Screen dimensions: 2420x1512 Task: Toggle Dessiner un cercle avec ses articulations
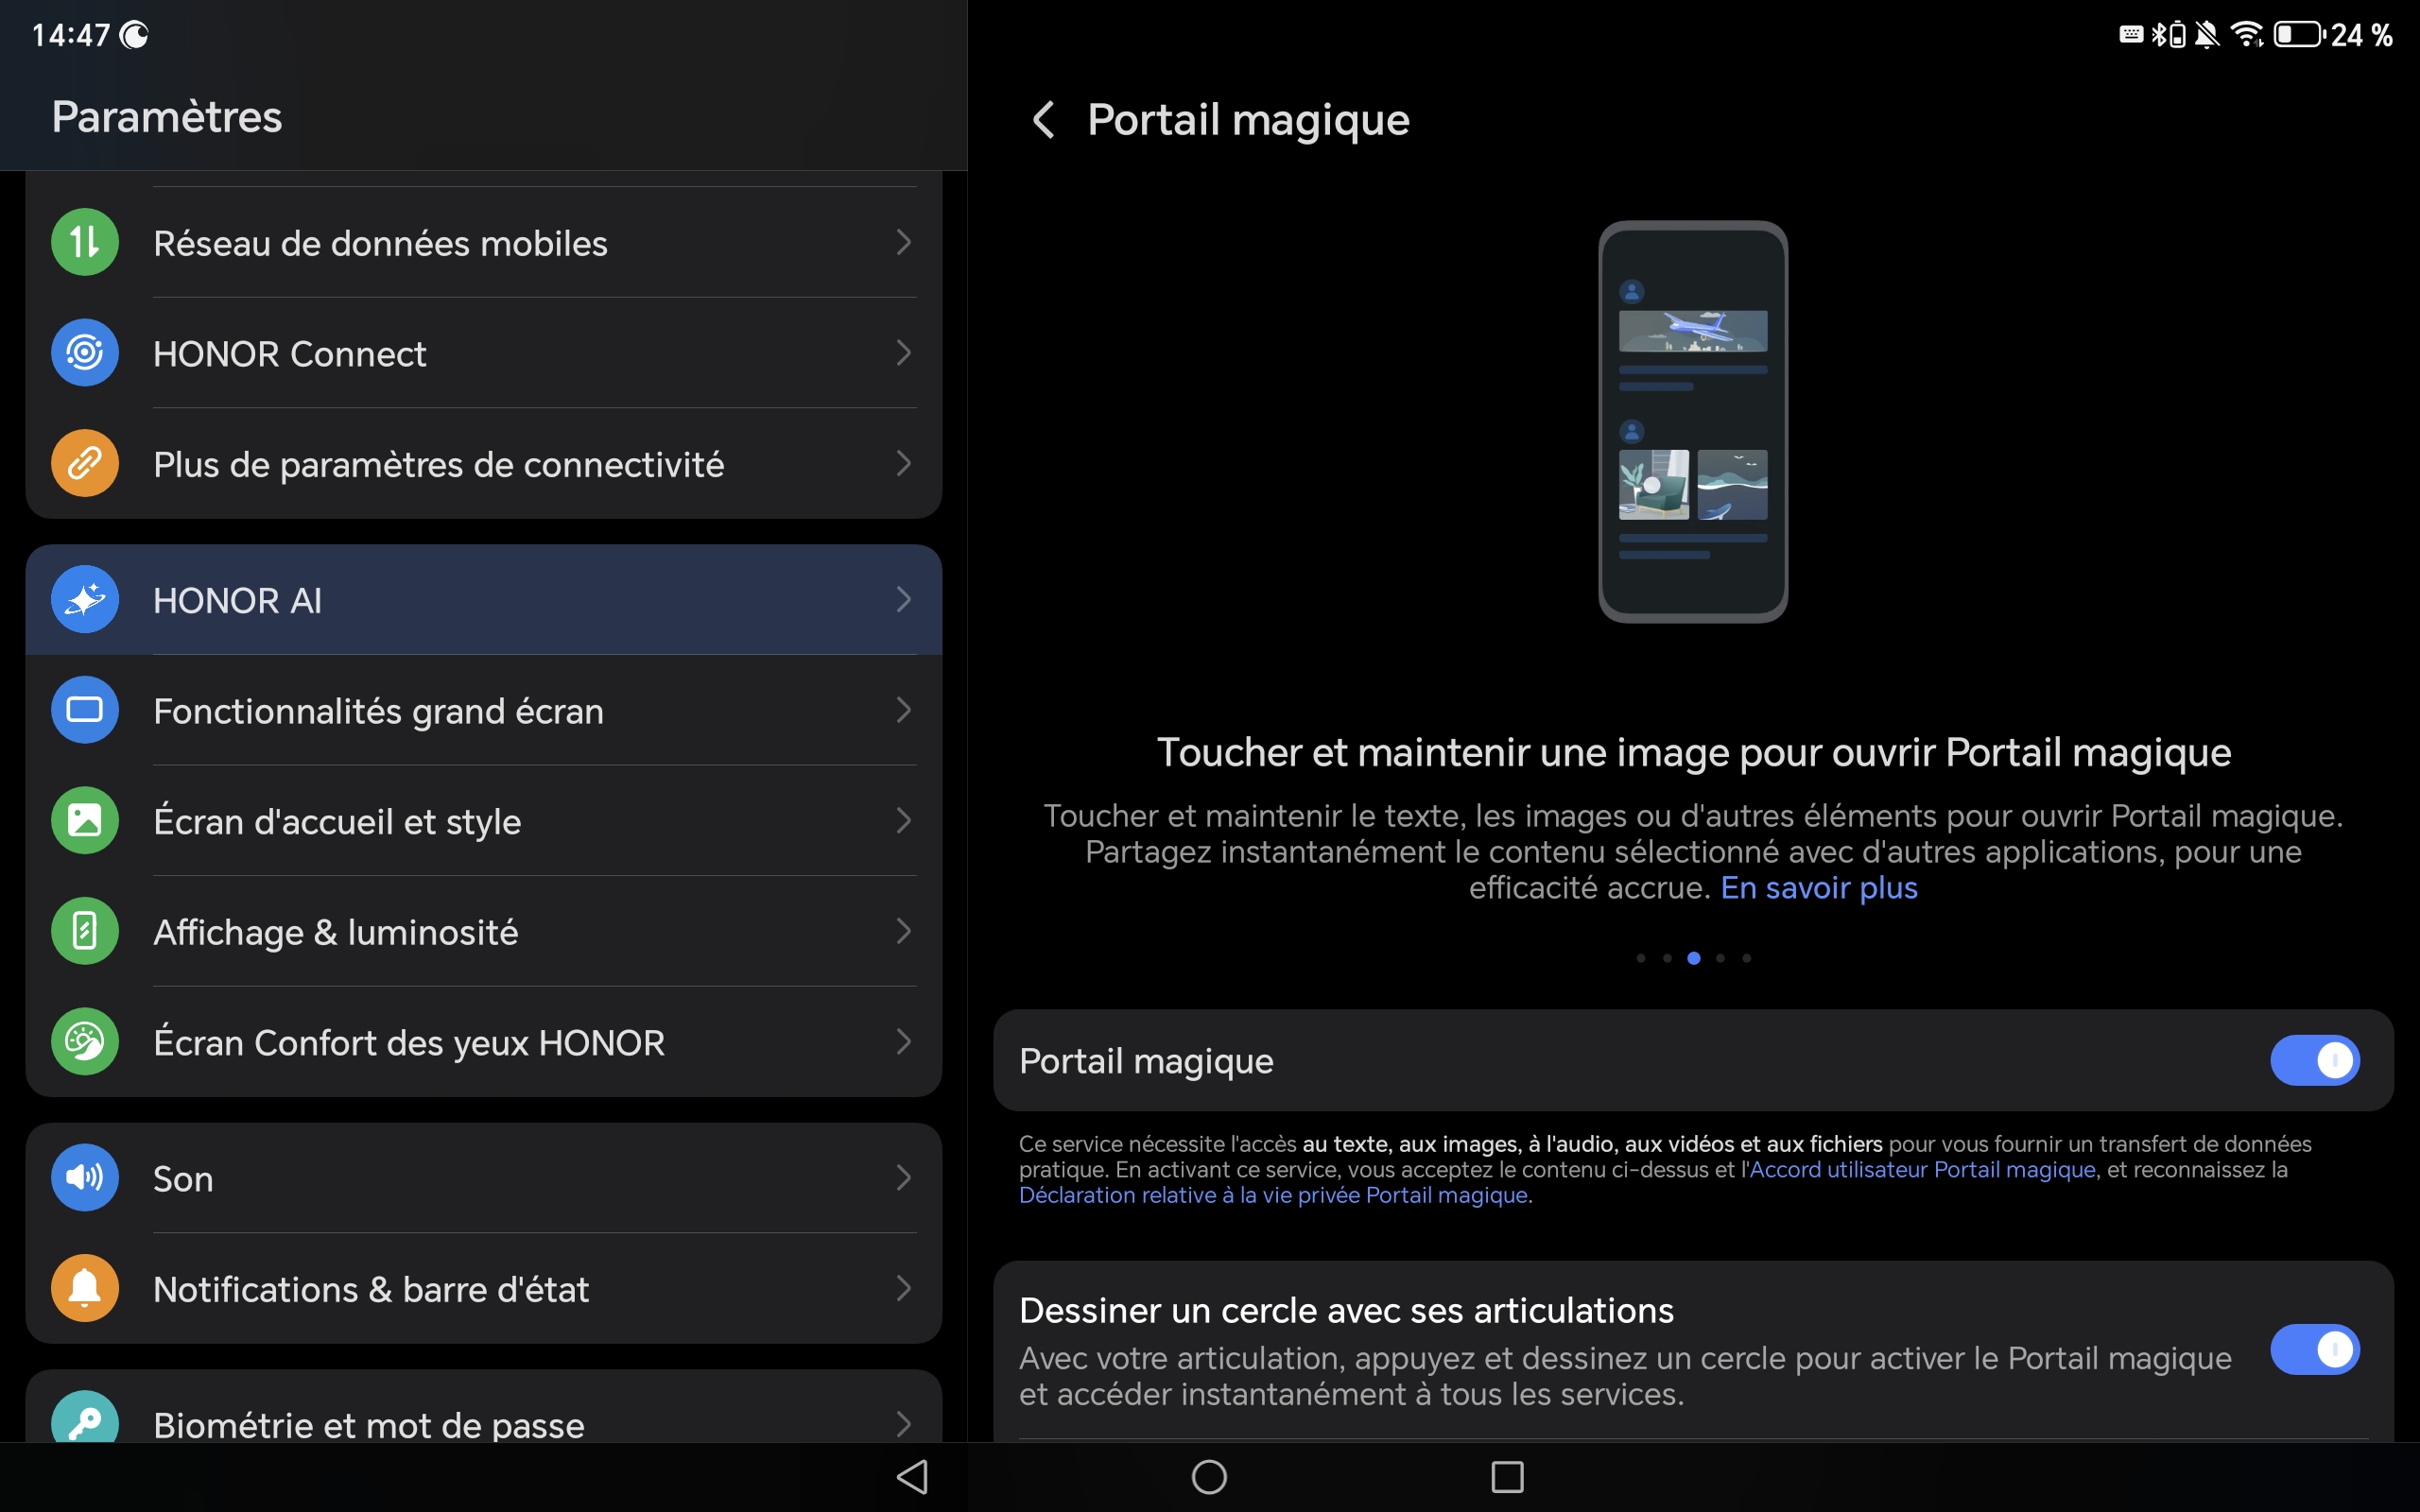click(2313, 1349)
